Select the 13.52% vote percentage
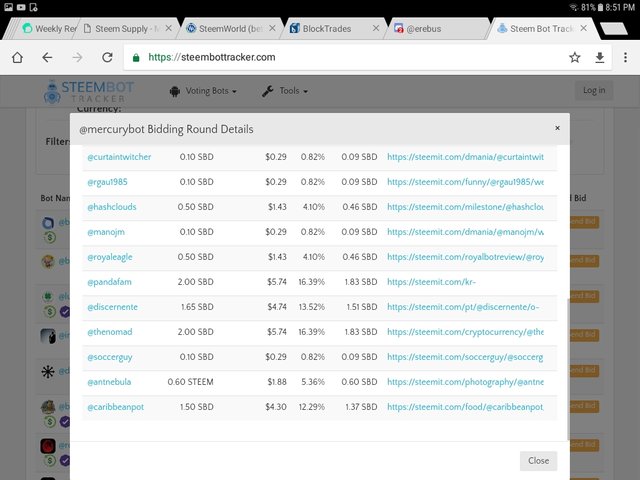Viewport: 640px width, 480px height. 312,307
